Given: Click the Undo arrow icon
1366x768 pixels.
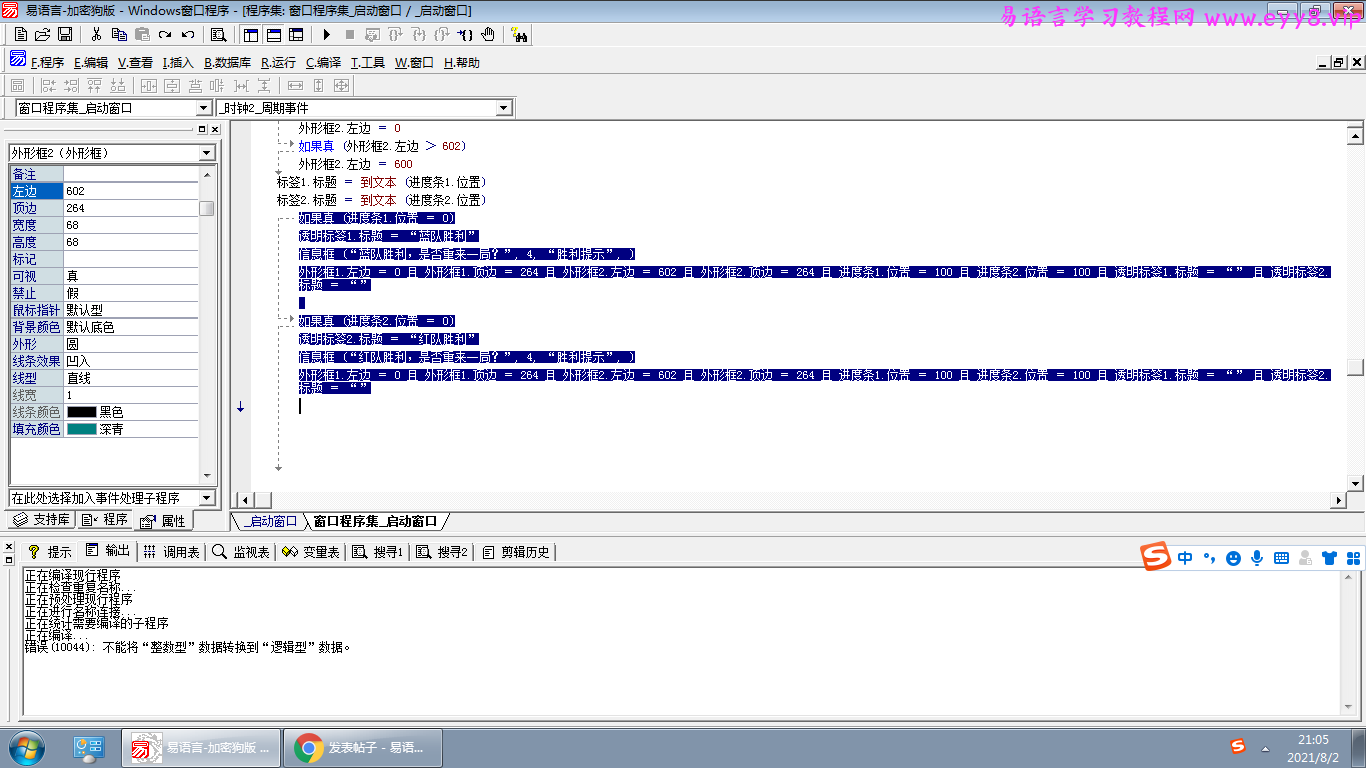Looking at the screenshot, I should click(x=188, y=34).
